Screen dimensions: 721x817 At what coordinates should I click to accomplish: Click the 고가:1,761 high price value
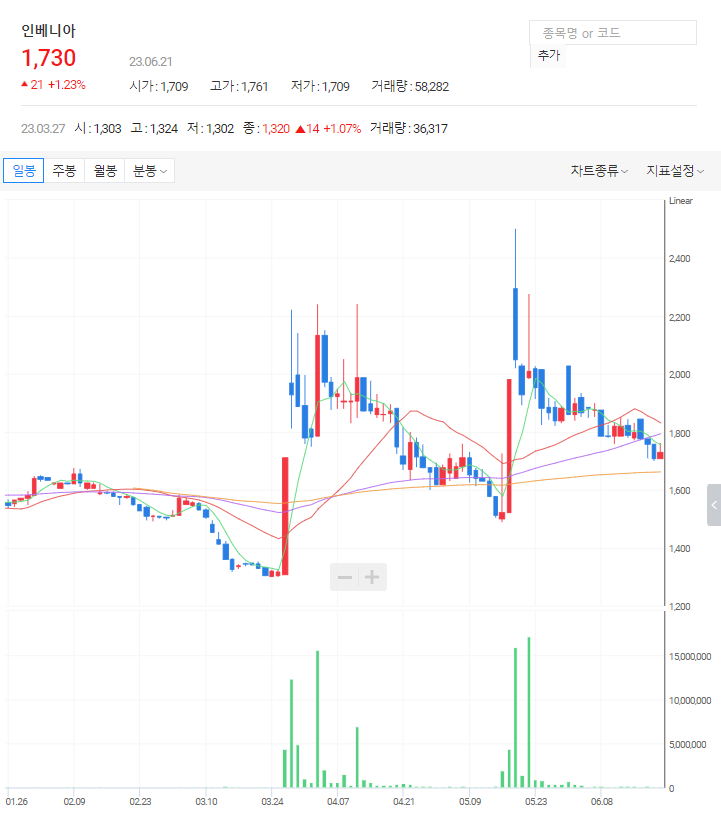pos(239,86)
